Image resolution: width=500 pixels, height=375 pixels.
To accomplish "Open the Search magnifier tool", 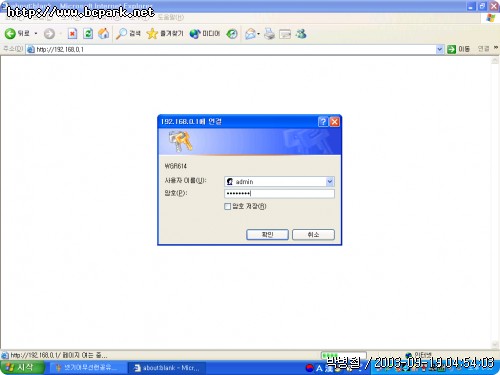I will pos(128,34).
